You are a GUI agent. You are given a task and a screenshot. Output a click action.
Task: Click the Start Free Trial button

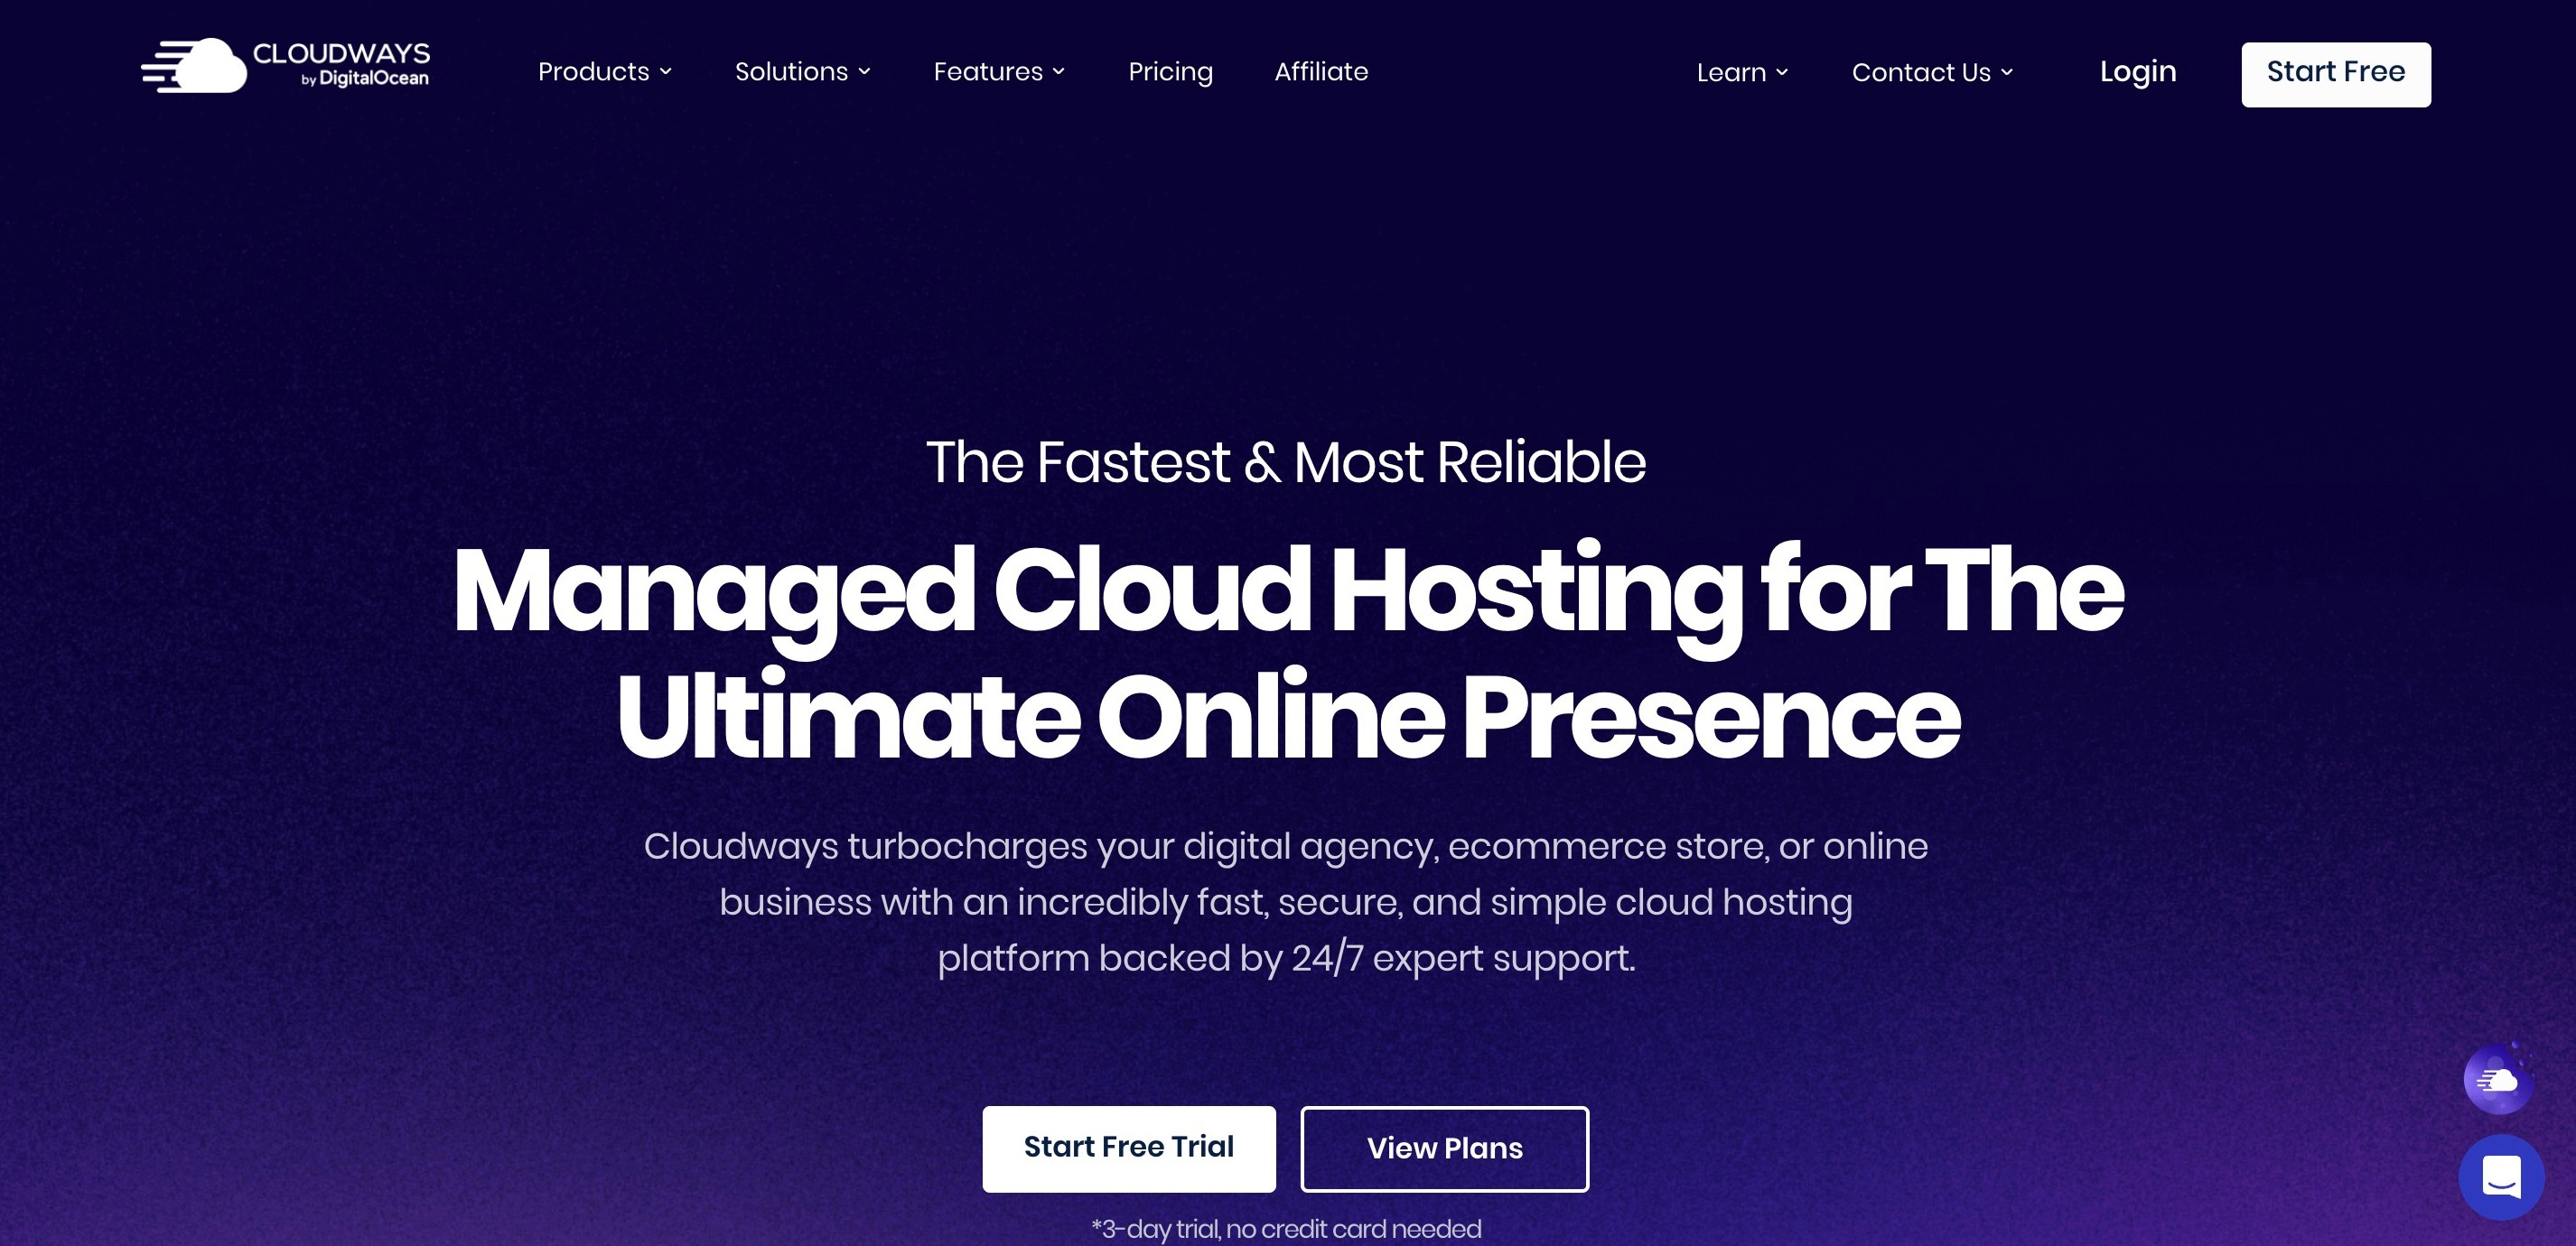point(1127,1146)
